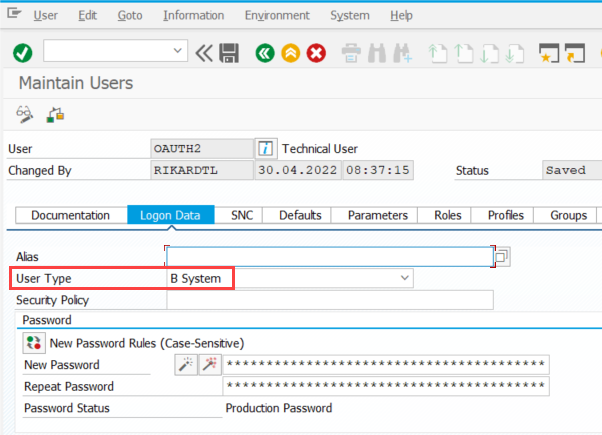Image resolution: width=602 pixels, height=435 pixels.
Task: Click into the Alias input field
Action: click(330, 256)
